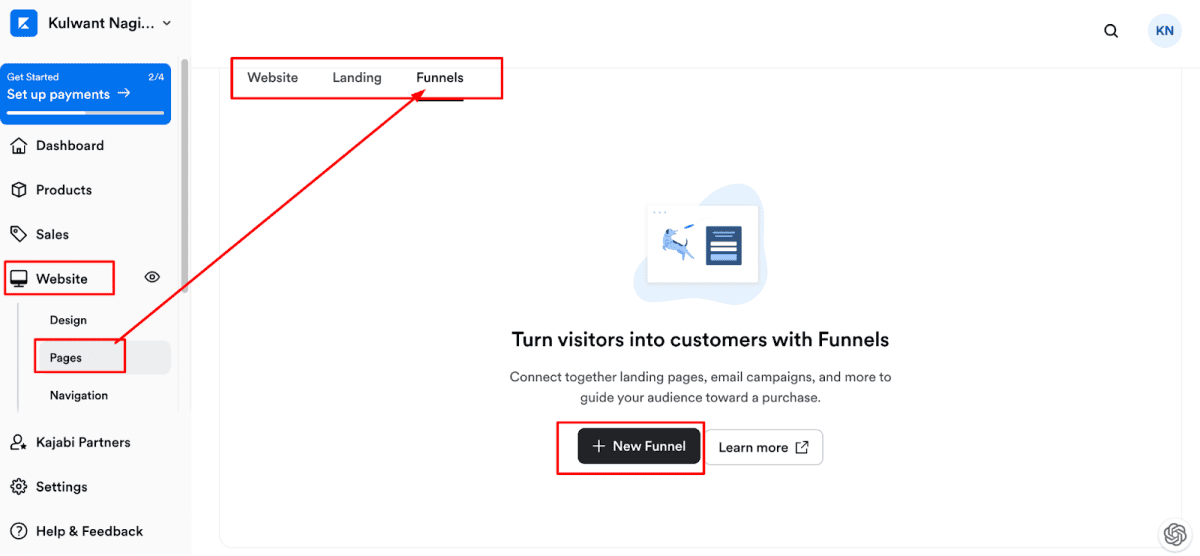Switch to the Landing tab
This screenshot has height=556, width=1200.
(357, 78)
